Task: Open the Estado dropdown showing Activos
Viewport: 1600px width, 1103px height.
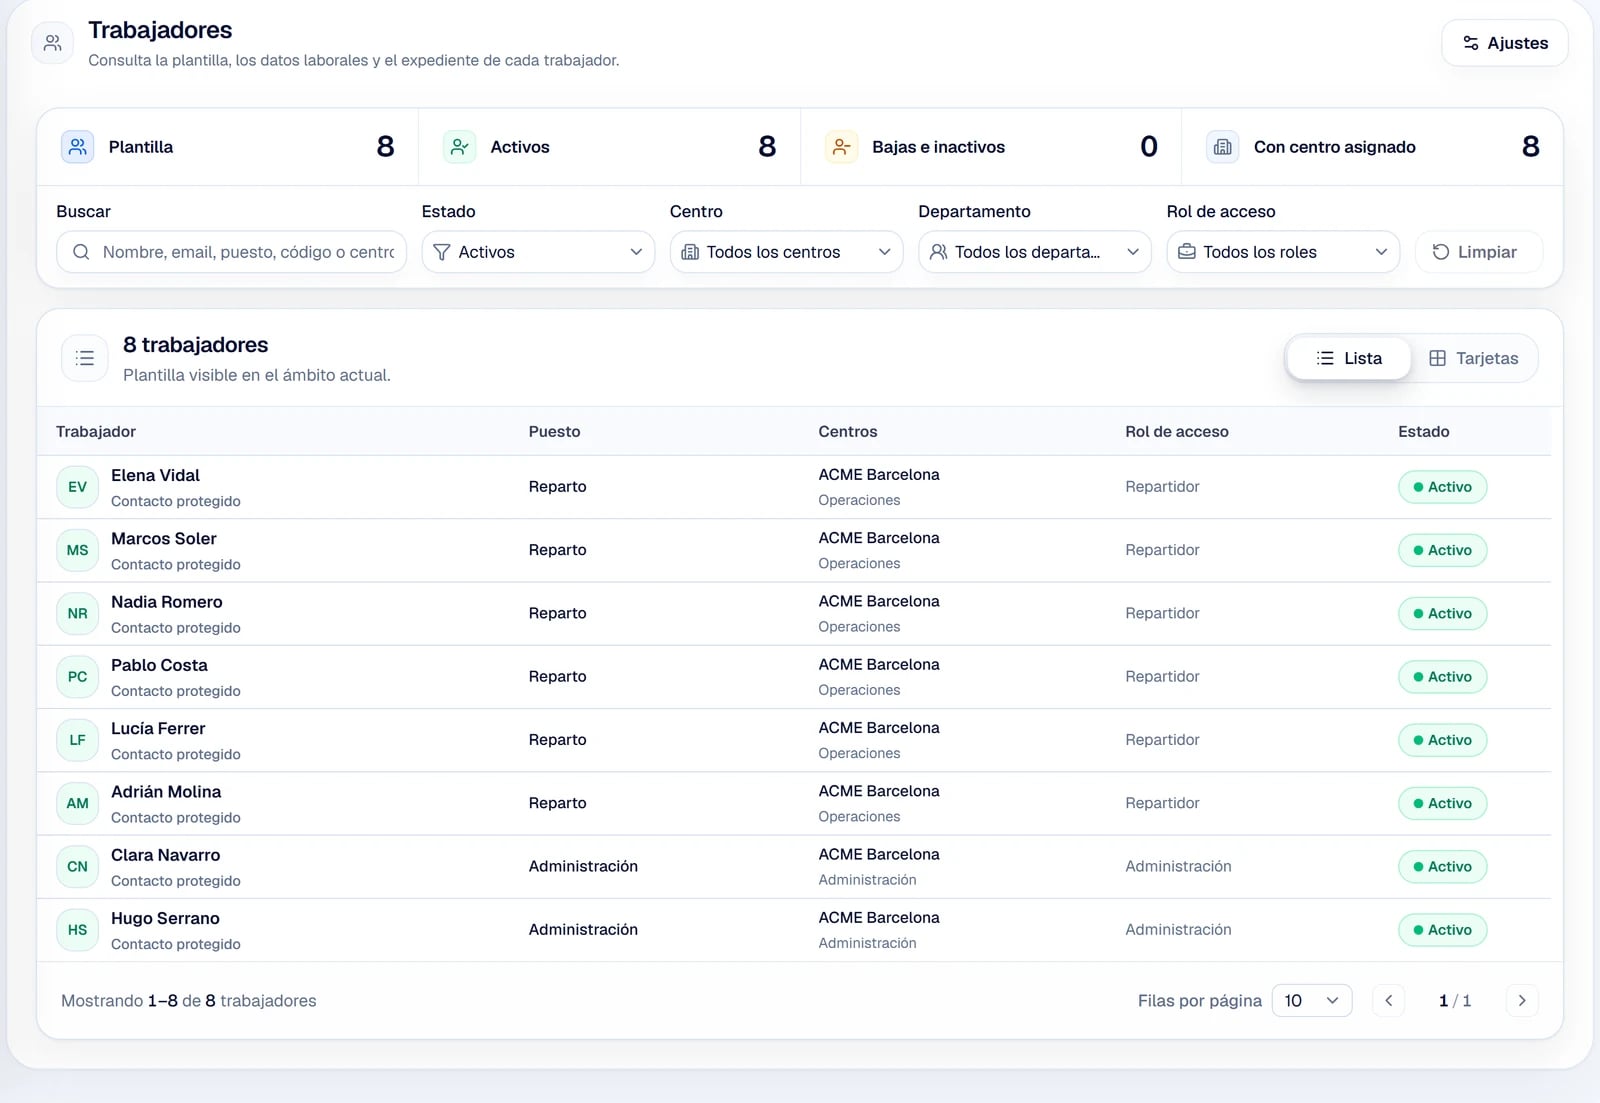Action: coord(538,252)
